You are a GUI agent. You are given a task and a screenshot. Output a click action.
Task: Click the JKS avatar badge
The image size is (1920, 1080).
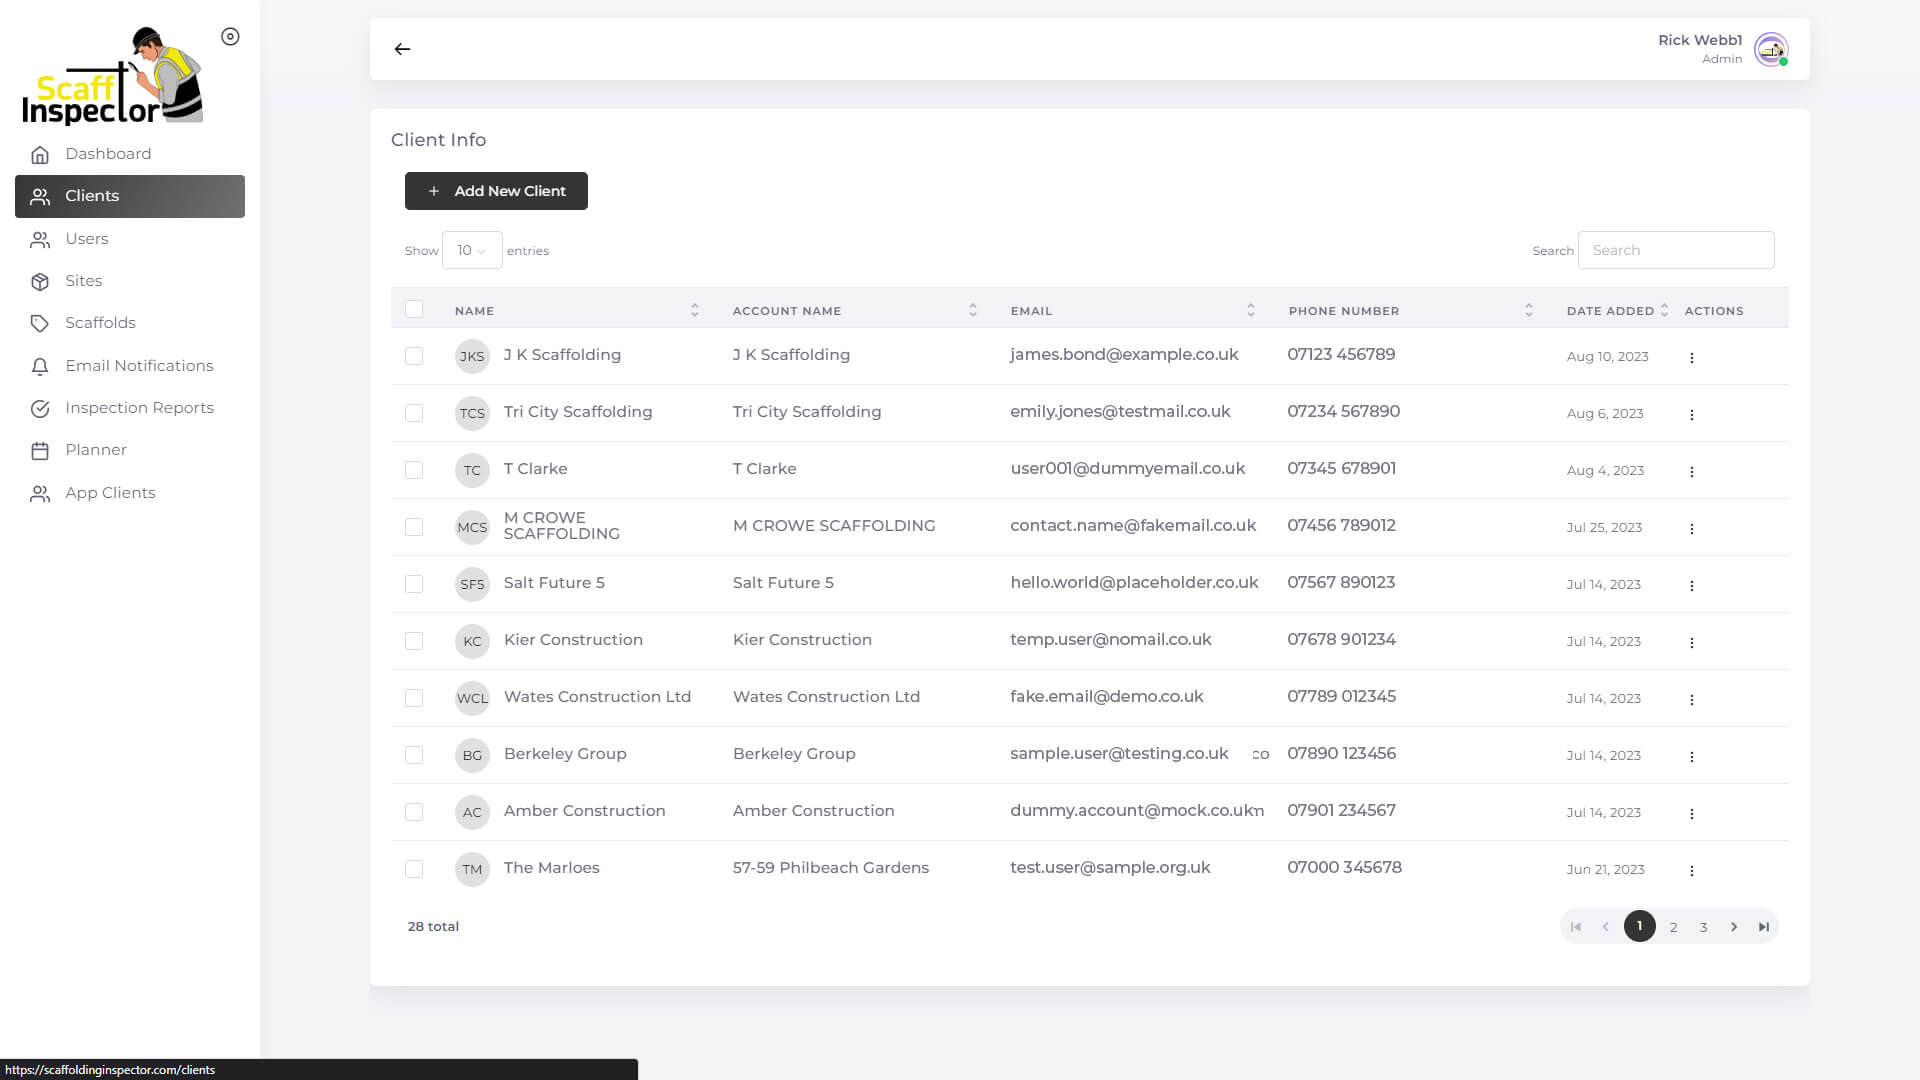coord(472,356)
